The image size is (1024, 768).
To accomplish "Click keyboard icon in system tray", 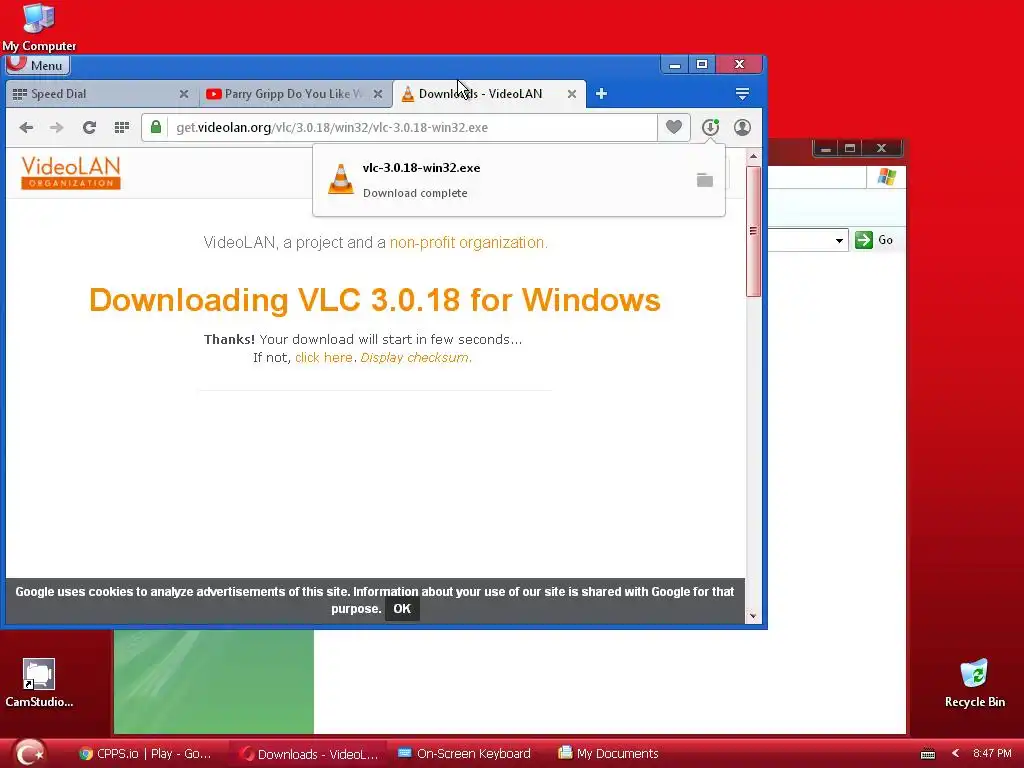I will (x=927, y=754).
